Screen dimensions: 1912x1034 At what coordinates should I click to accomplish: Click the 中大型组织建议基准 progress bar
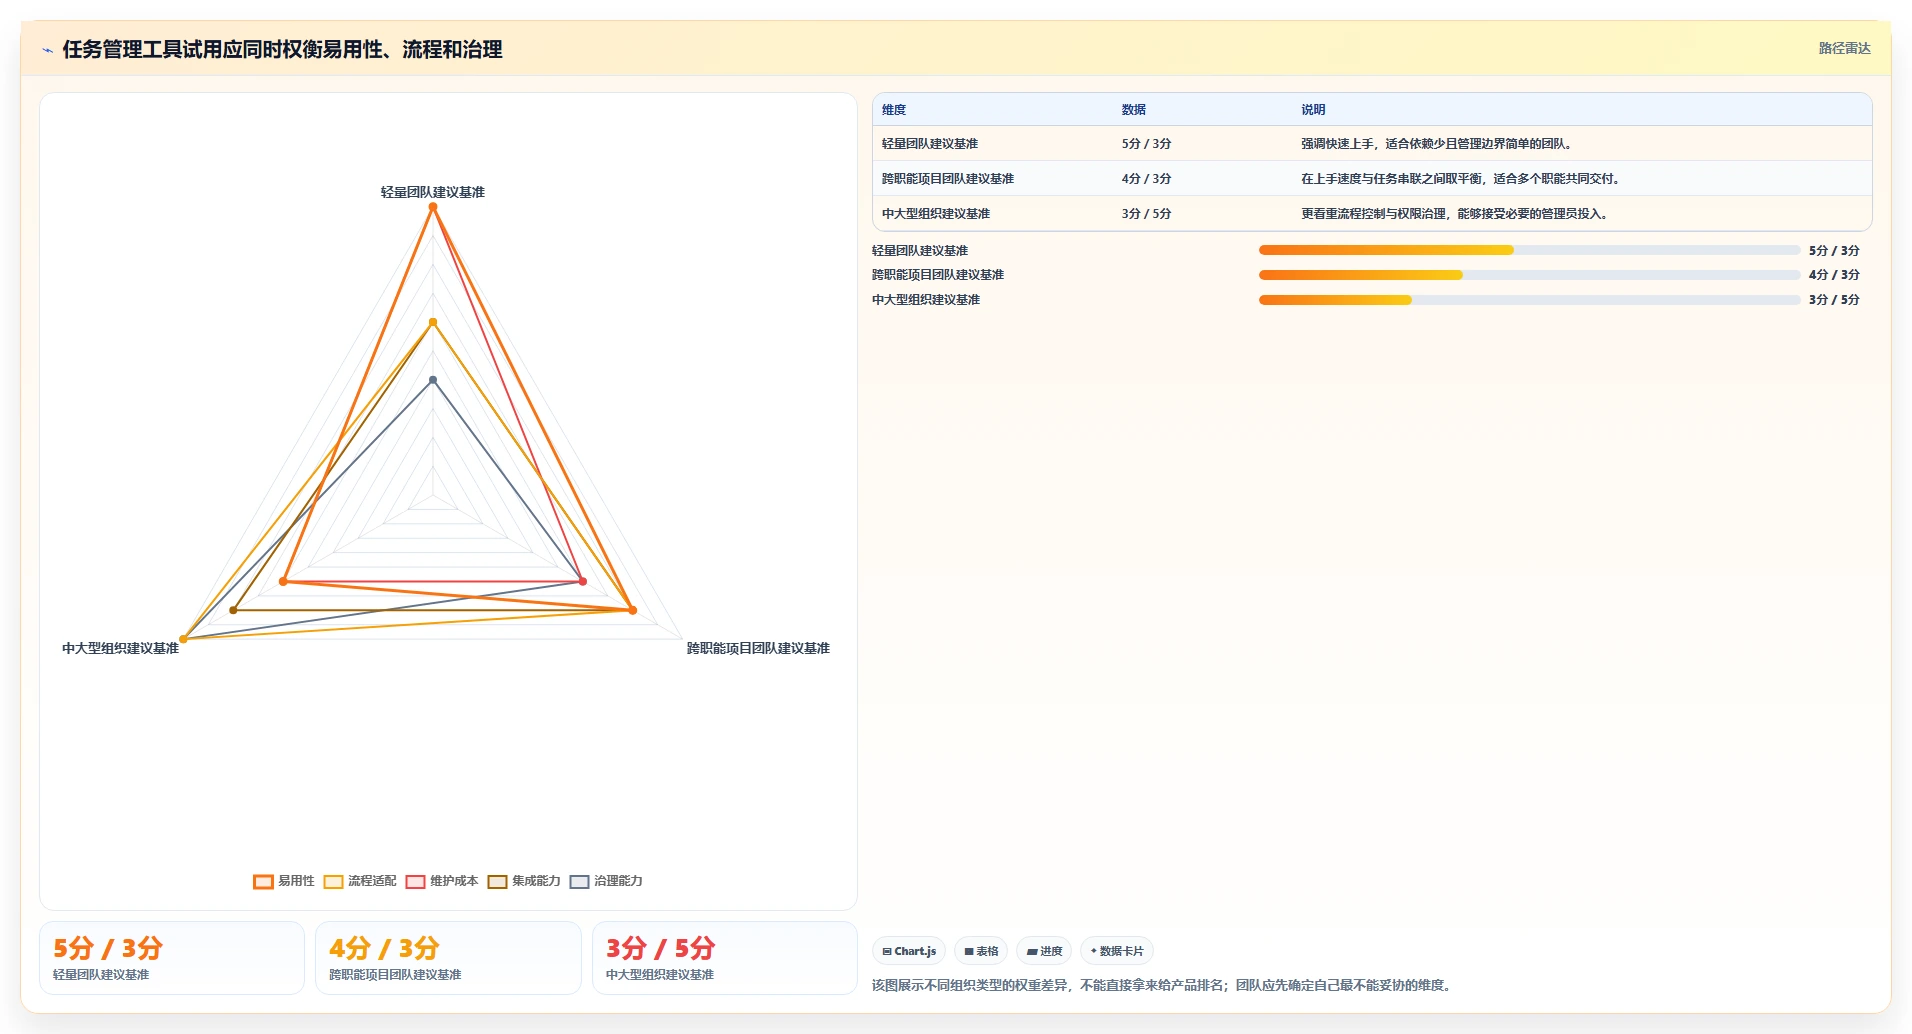[1529, 300]
